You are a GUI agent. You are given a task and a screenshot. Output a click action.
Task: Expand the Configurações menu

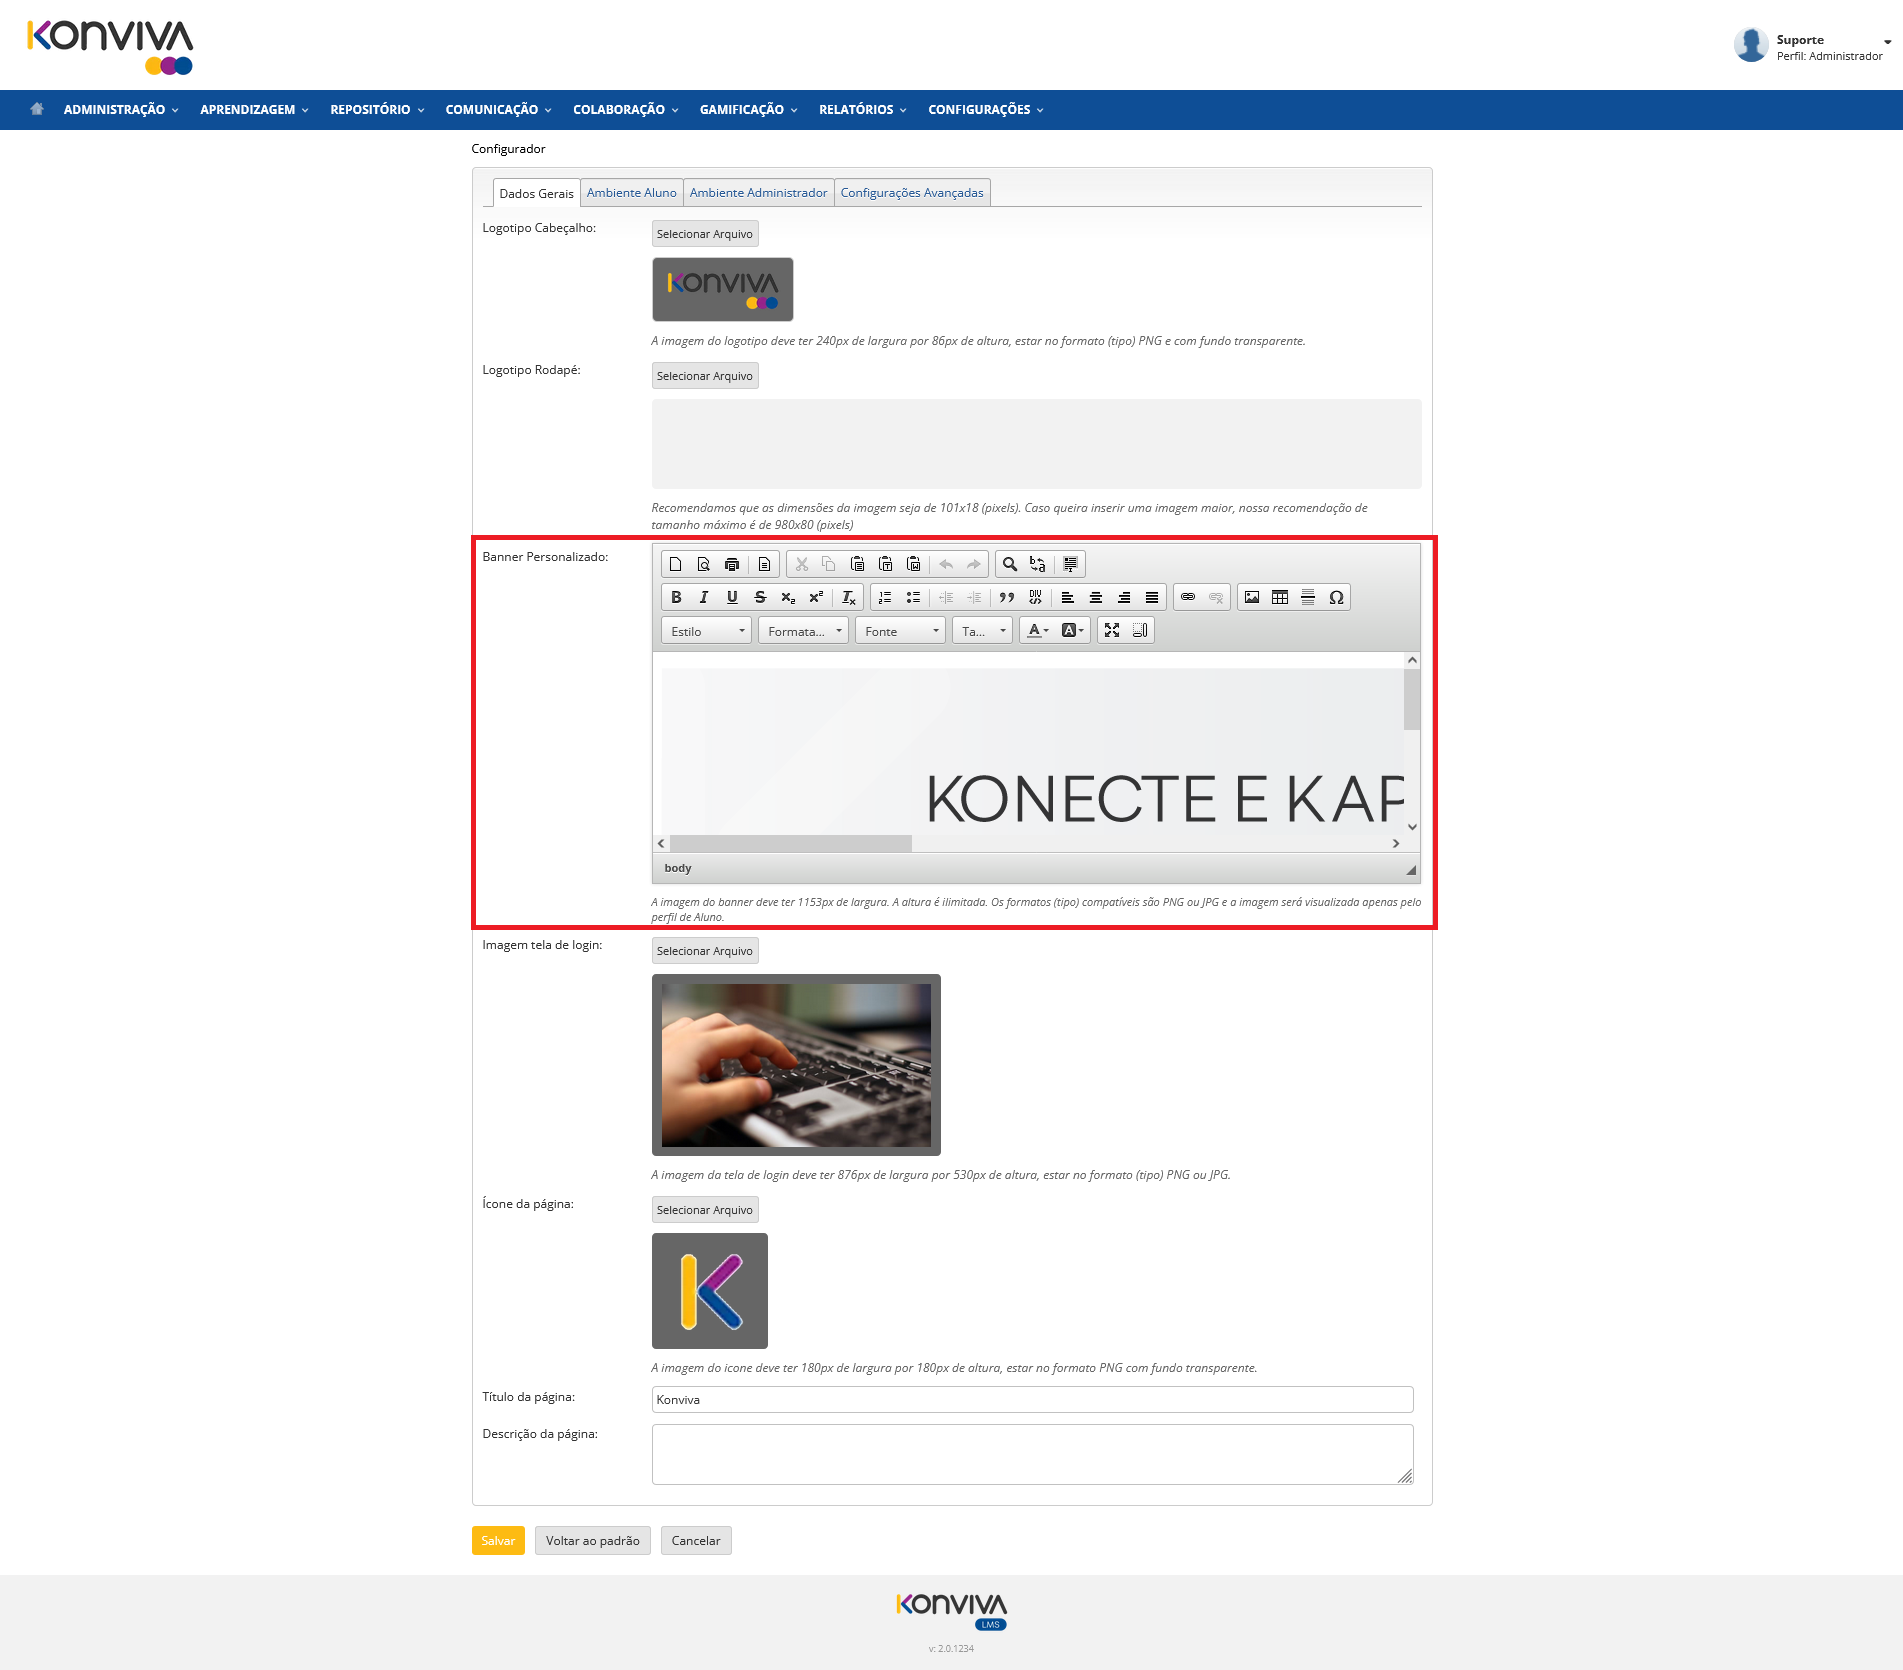(985, 110)
